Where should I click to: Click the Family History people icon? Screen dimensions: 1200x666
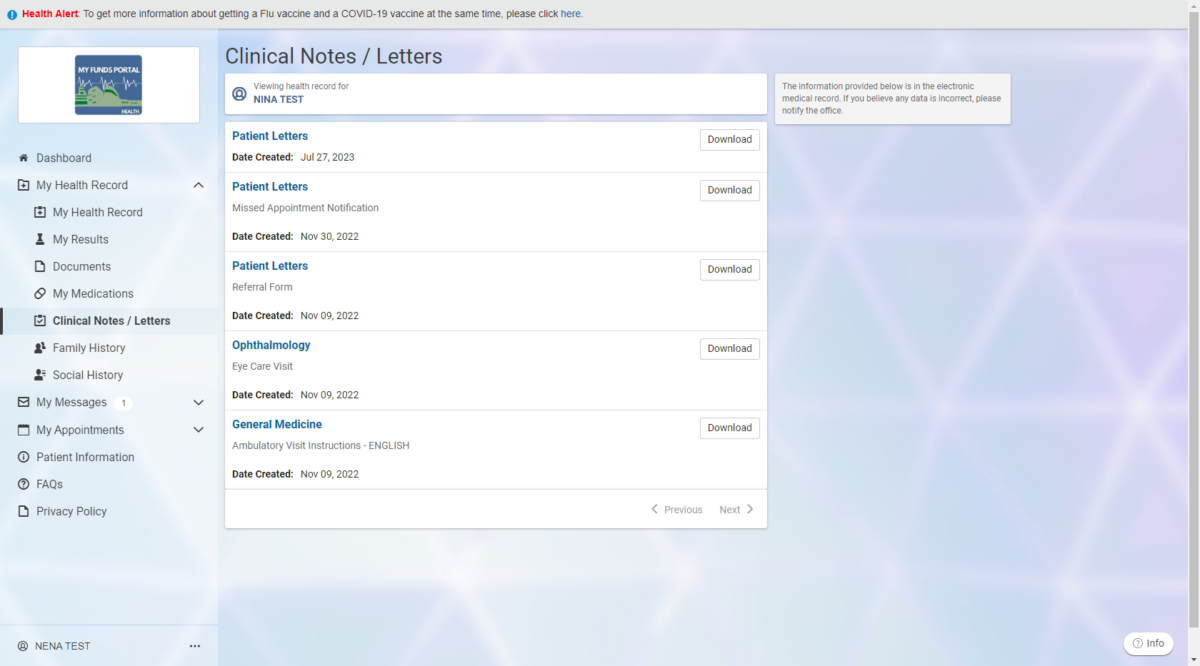[40, 348]
